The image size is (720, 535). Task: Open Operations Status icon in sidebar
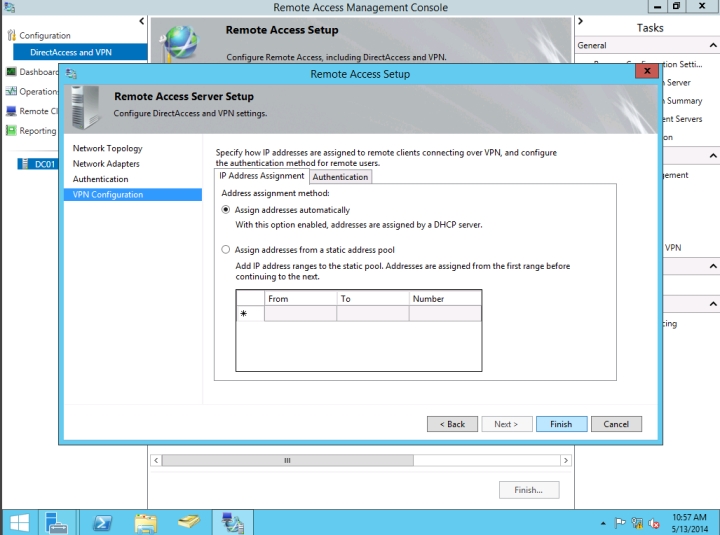[11, 91]
